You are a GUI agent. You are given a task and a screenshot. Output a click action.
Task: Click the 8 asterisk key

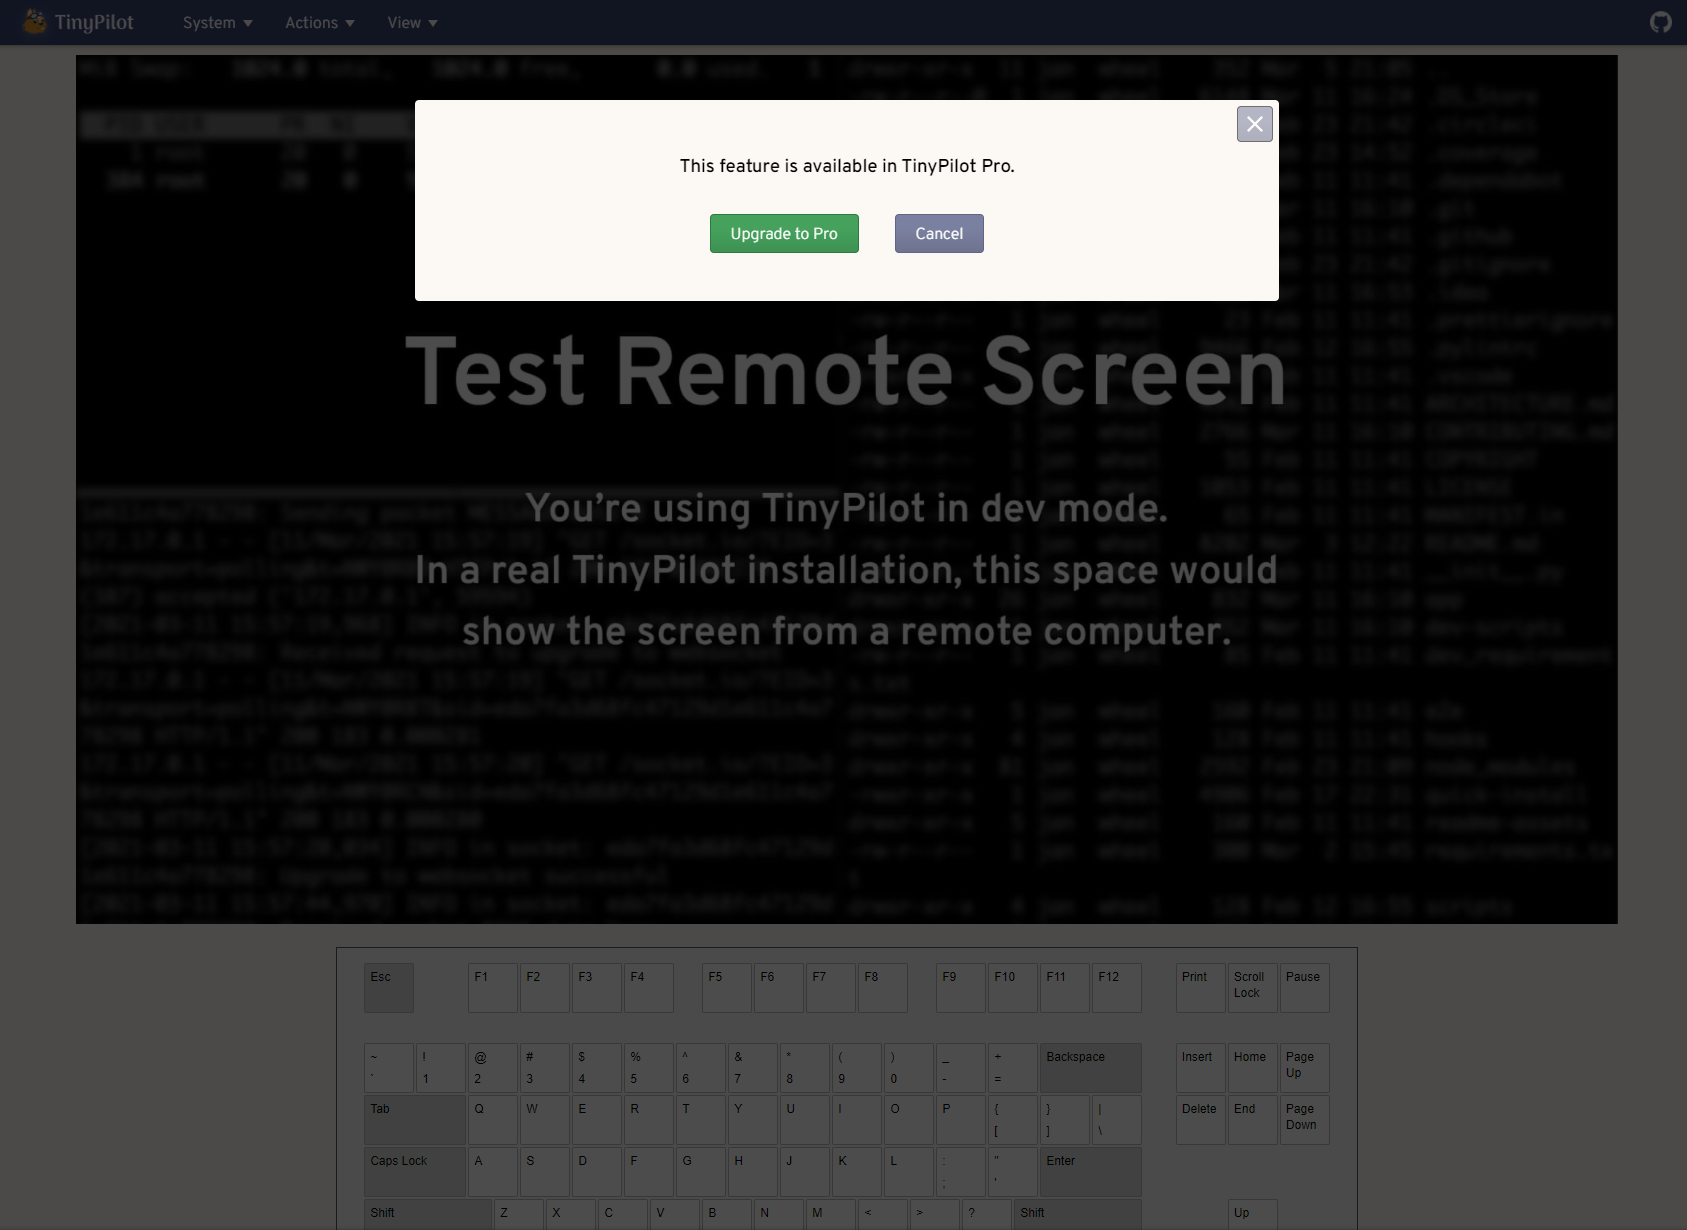coord(805,1068)
